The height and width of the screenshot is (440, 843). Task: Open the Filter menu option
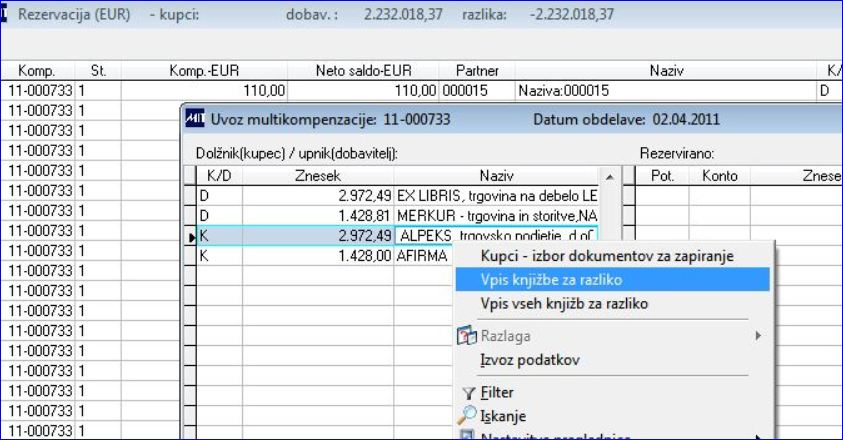coord(497,392)
